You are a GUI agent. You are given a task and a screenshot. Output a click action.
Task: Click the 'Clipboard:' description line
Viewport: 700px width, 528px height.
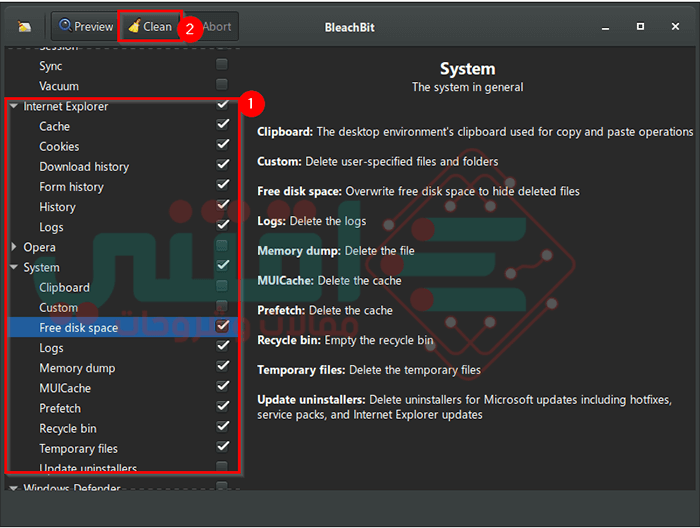coord(475,132)
